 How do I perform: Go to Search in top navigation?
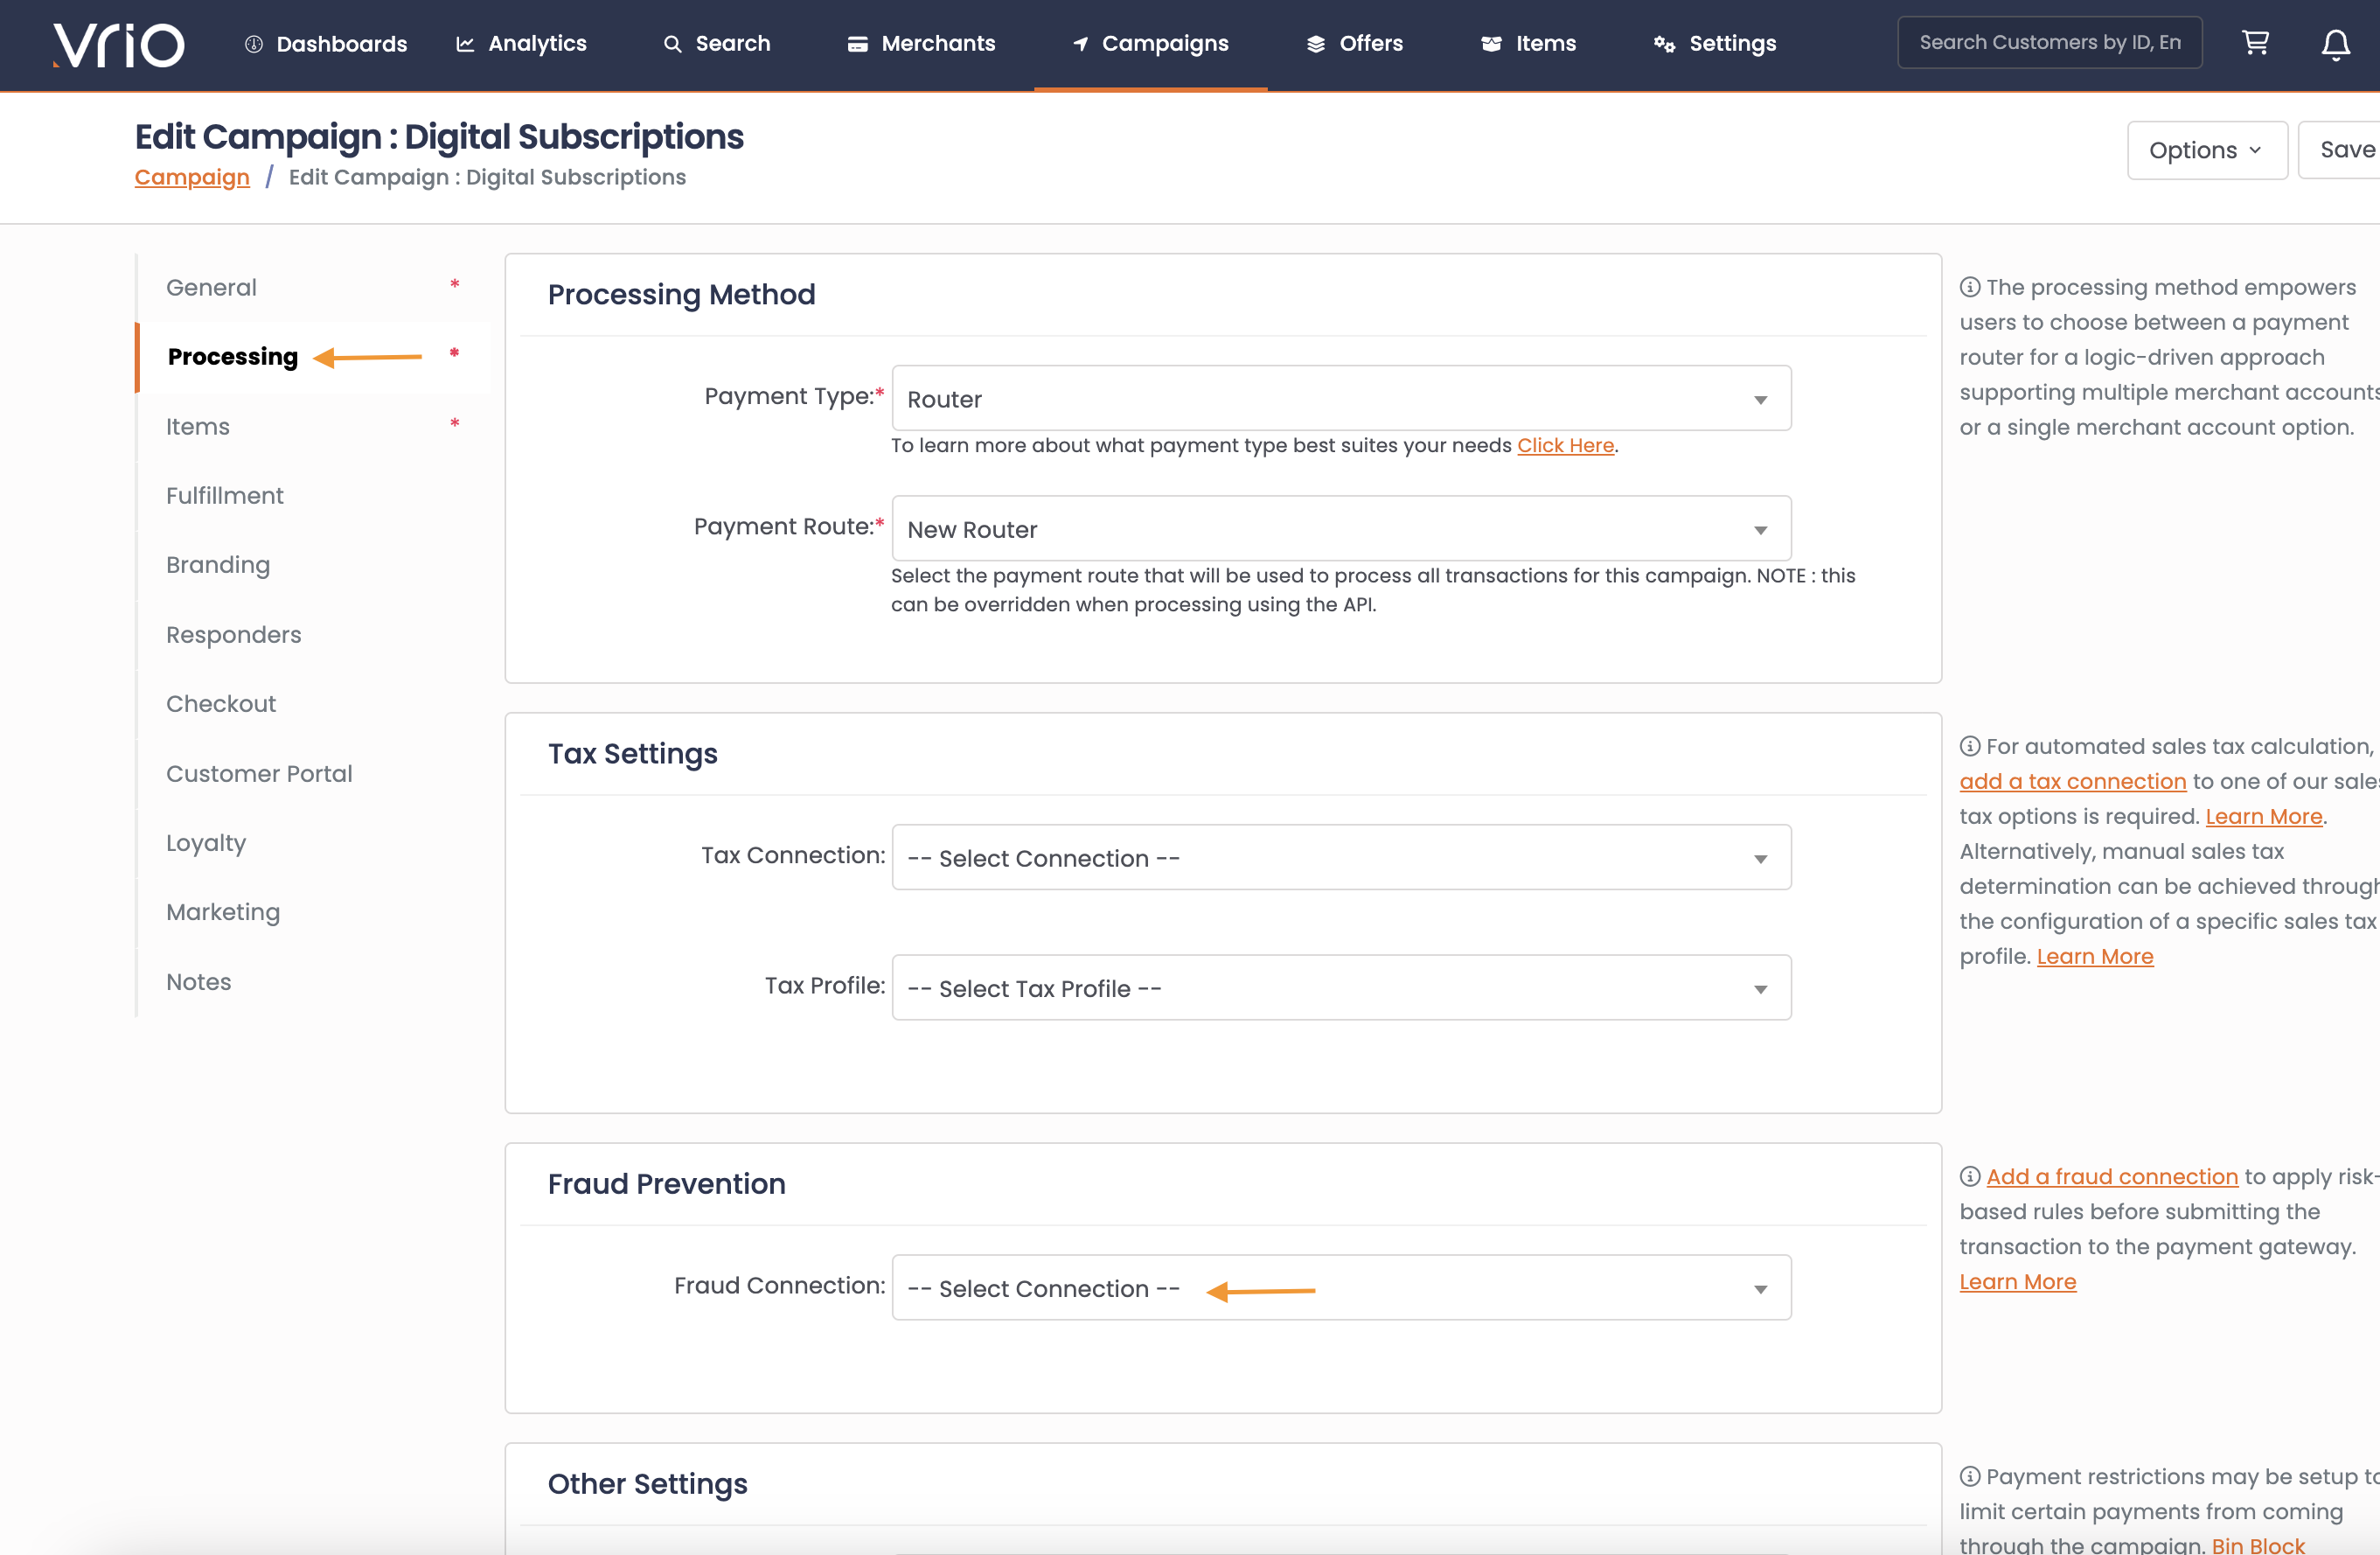(x=717, y=43)
